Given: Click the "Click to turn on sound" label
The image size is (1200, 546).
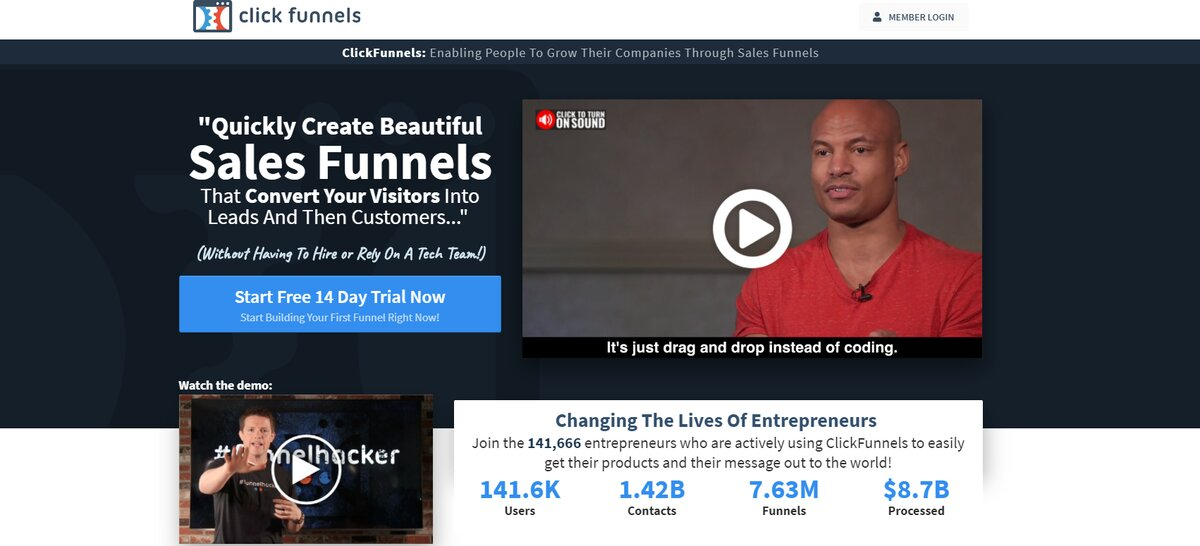Looking at the screenshot, I should click(x=581, y=120).
